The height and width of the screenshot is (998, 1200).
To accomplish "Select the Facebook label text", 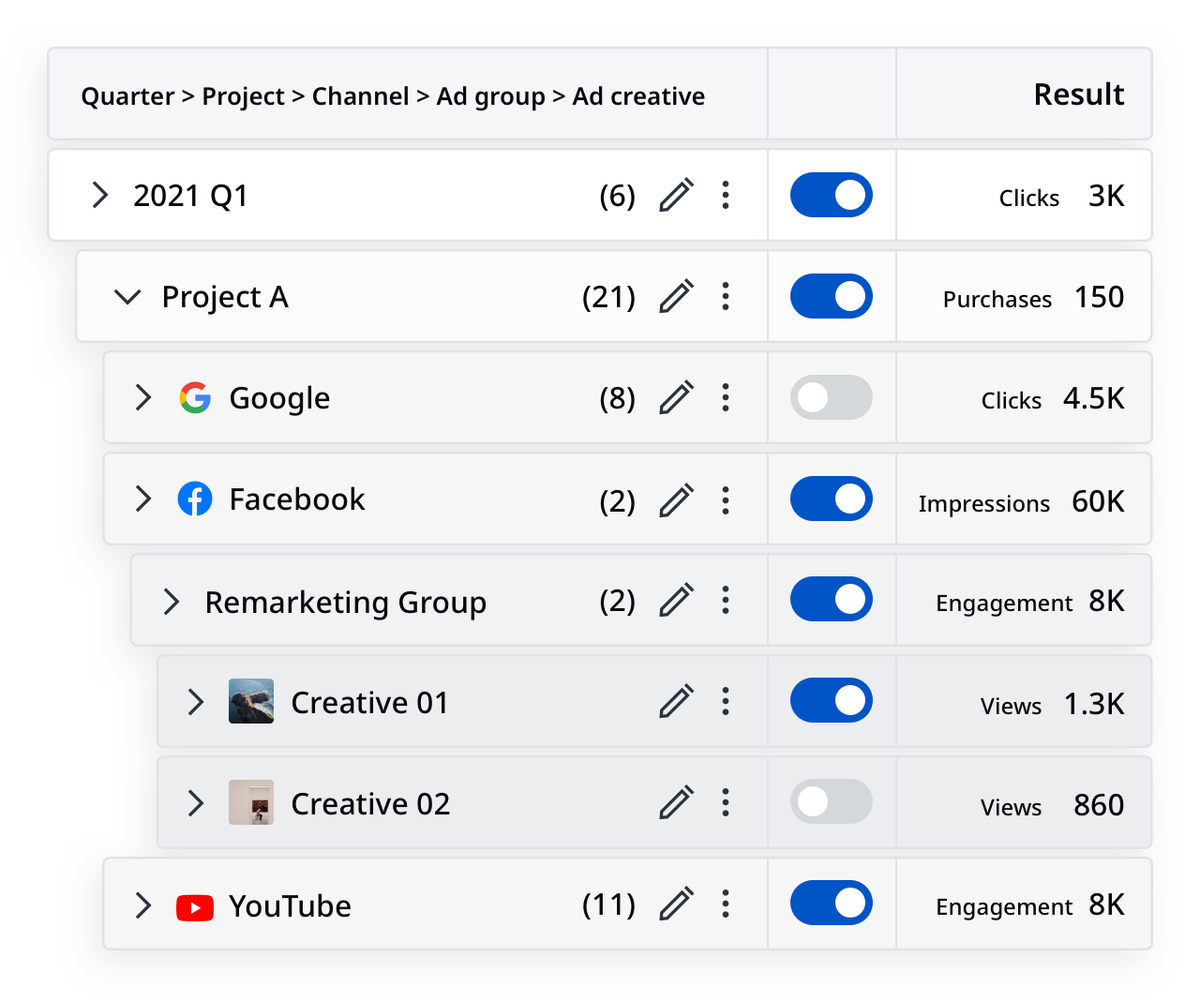I will click(x=297, y=499).
